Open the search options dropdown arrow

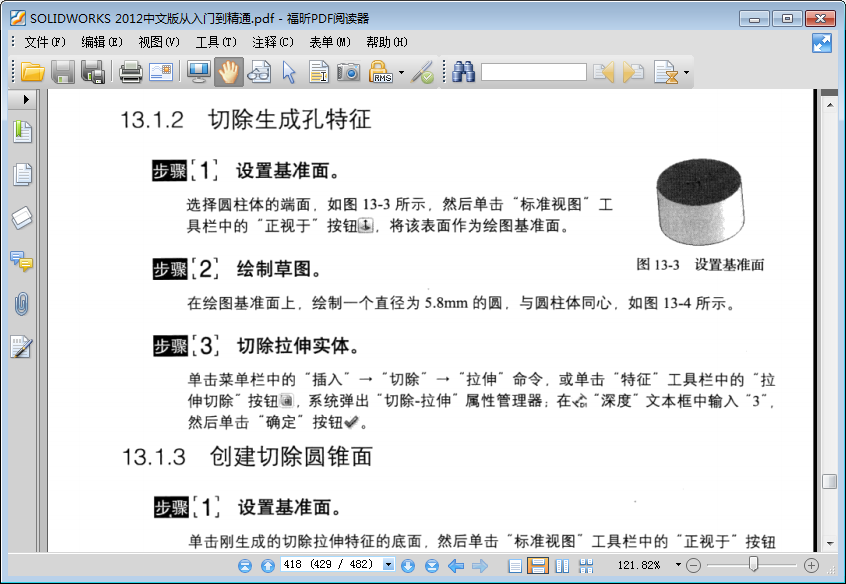pos(686,72)
